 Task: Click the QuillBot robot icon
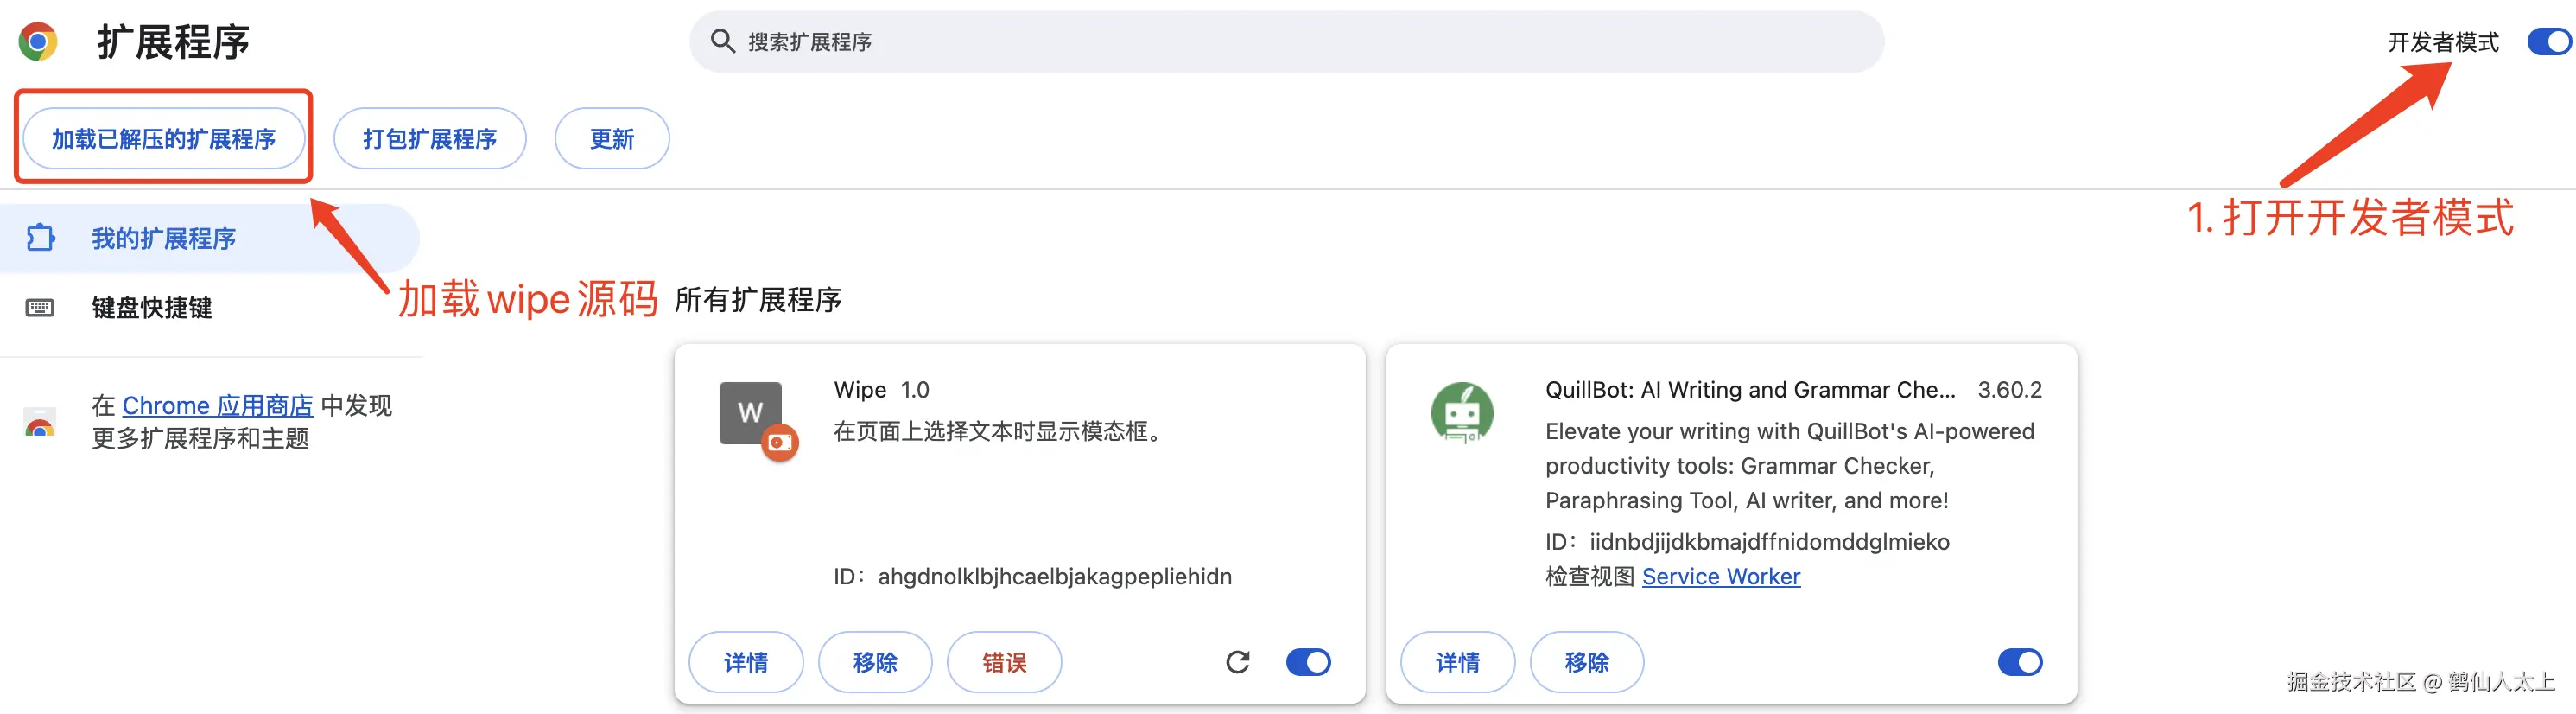(1462, 413)
